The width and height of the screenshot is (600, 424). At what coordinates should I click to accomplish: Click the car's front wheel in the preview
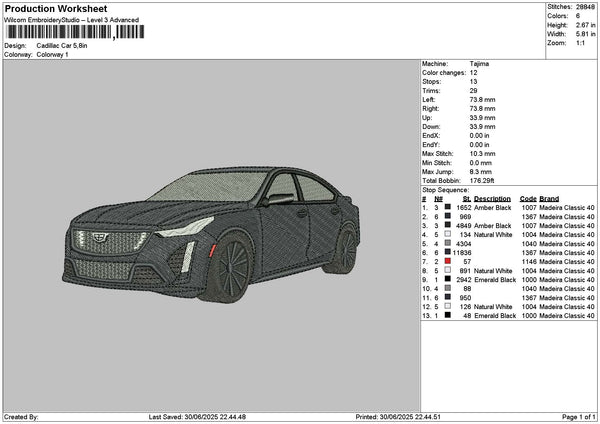(231, 267)
